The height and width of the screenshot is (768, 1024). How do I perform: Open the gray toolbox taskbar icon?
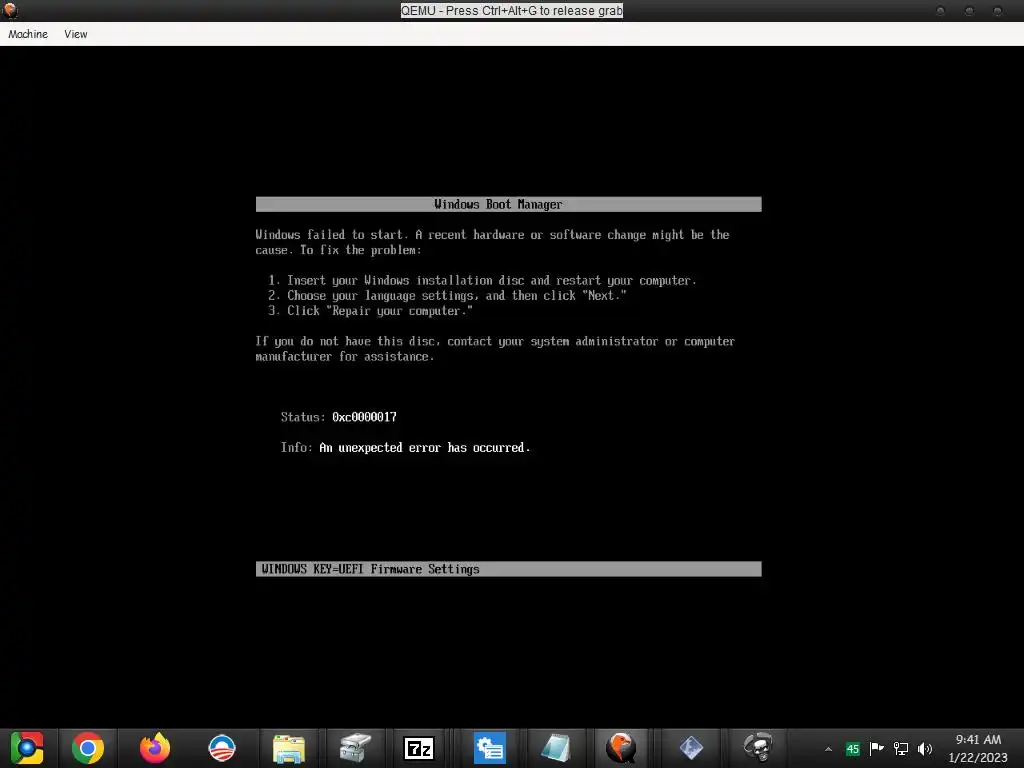pos(355,748)
